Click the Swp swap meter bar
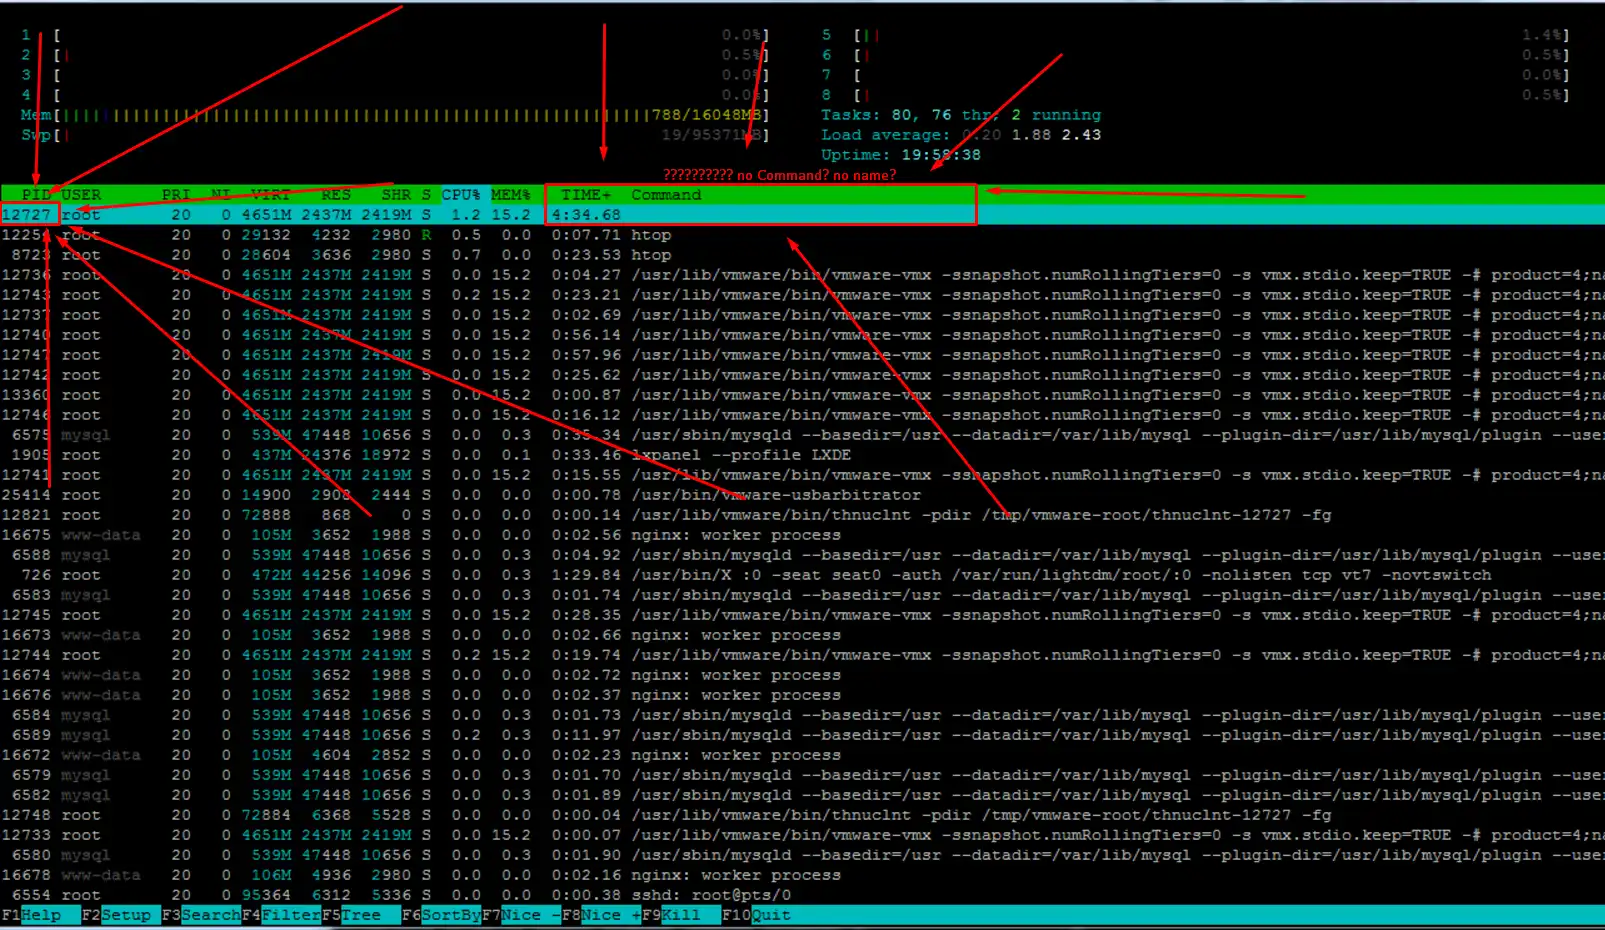Viewport: 1605px width, 930px height. 395,135
